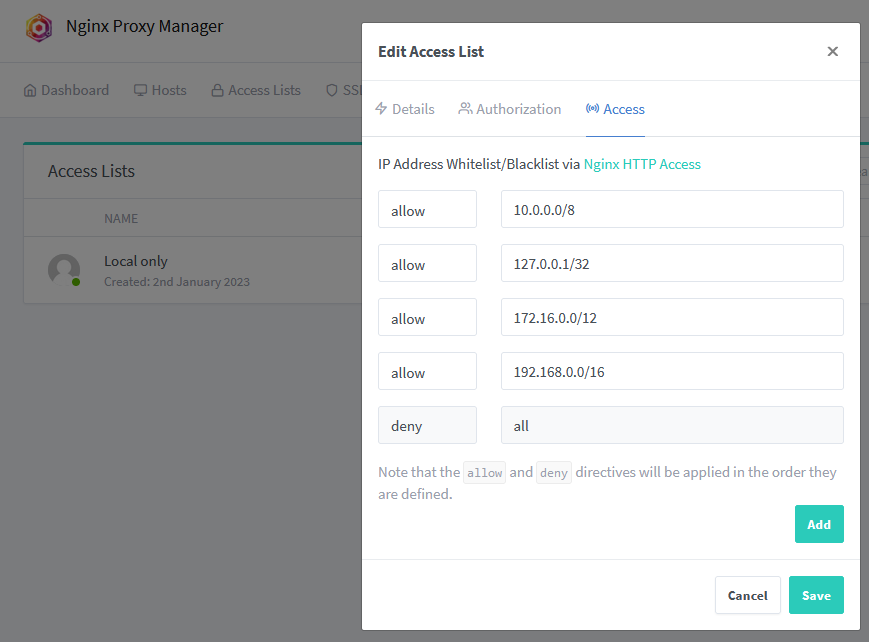The width and height of the screenshot is (869, 642).
Task: Click the Access Lists lock icon
Action: point(217,90)
